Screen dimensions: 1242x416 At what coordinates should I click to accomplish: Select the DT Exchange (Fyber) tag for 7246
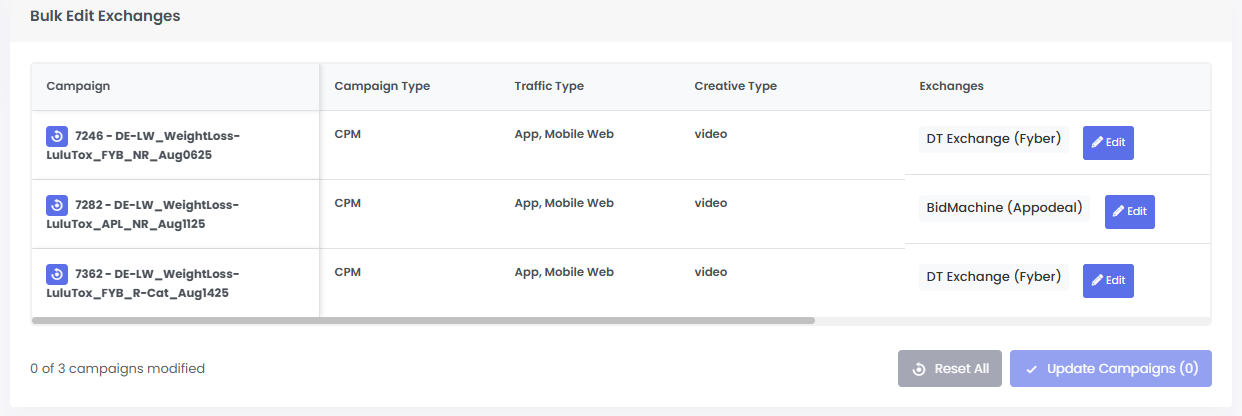(993, 139)
